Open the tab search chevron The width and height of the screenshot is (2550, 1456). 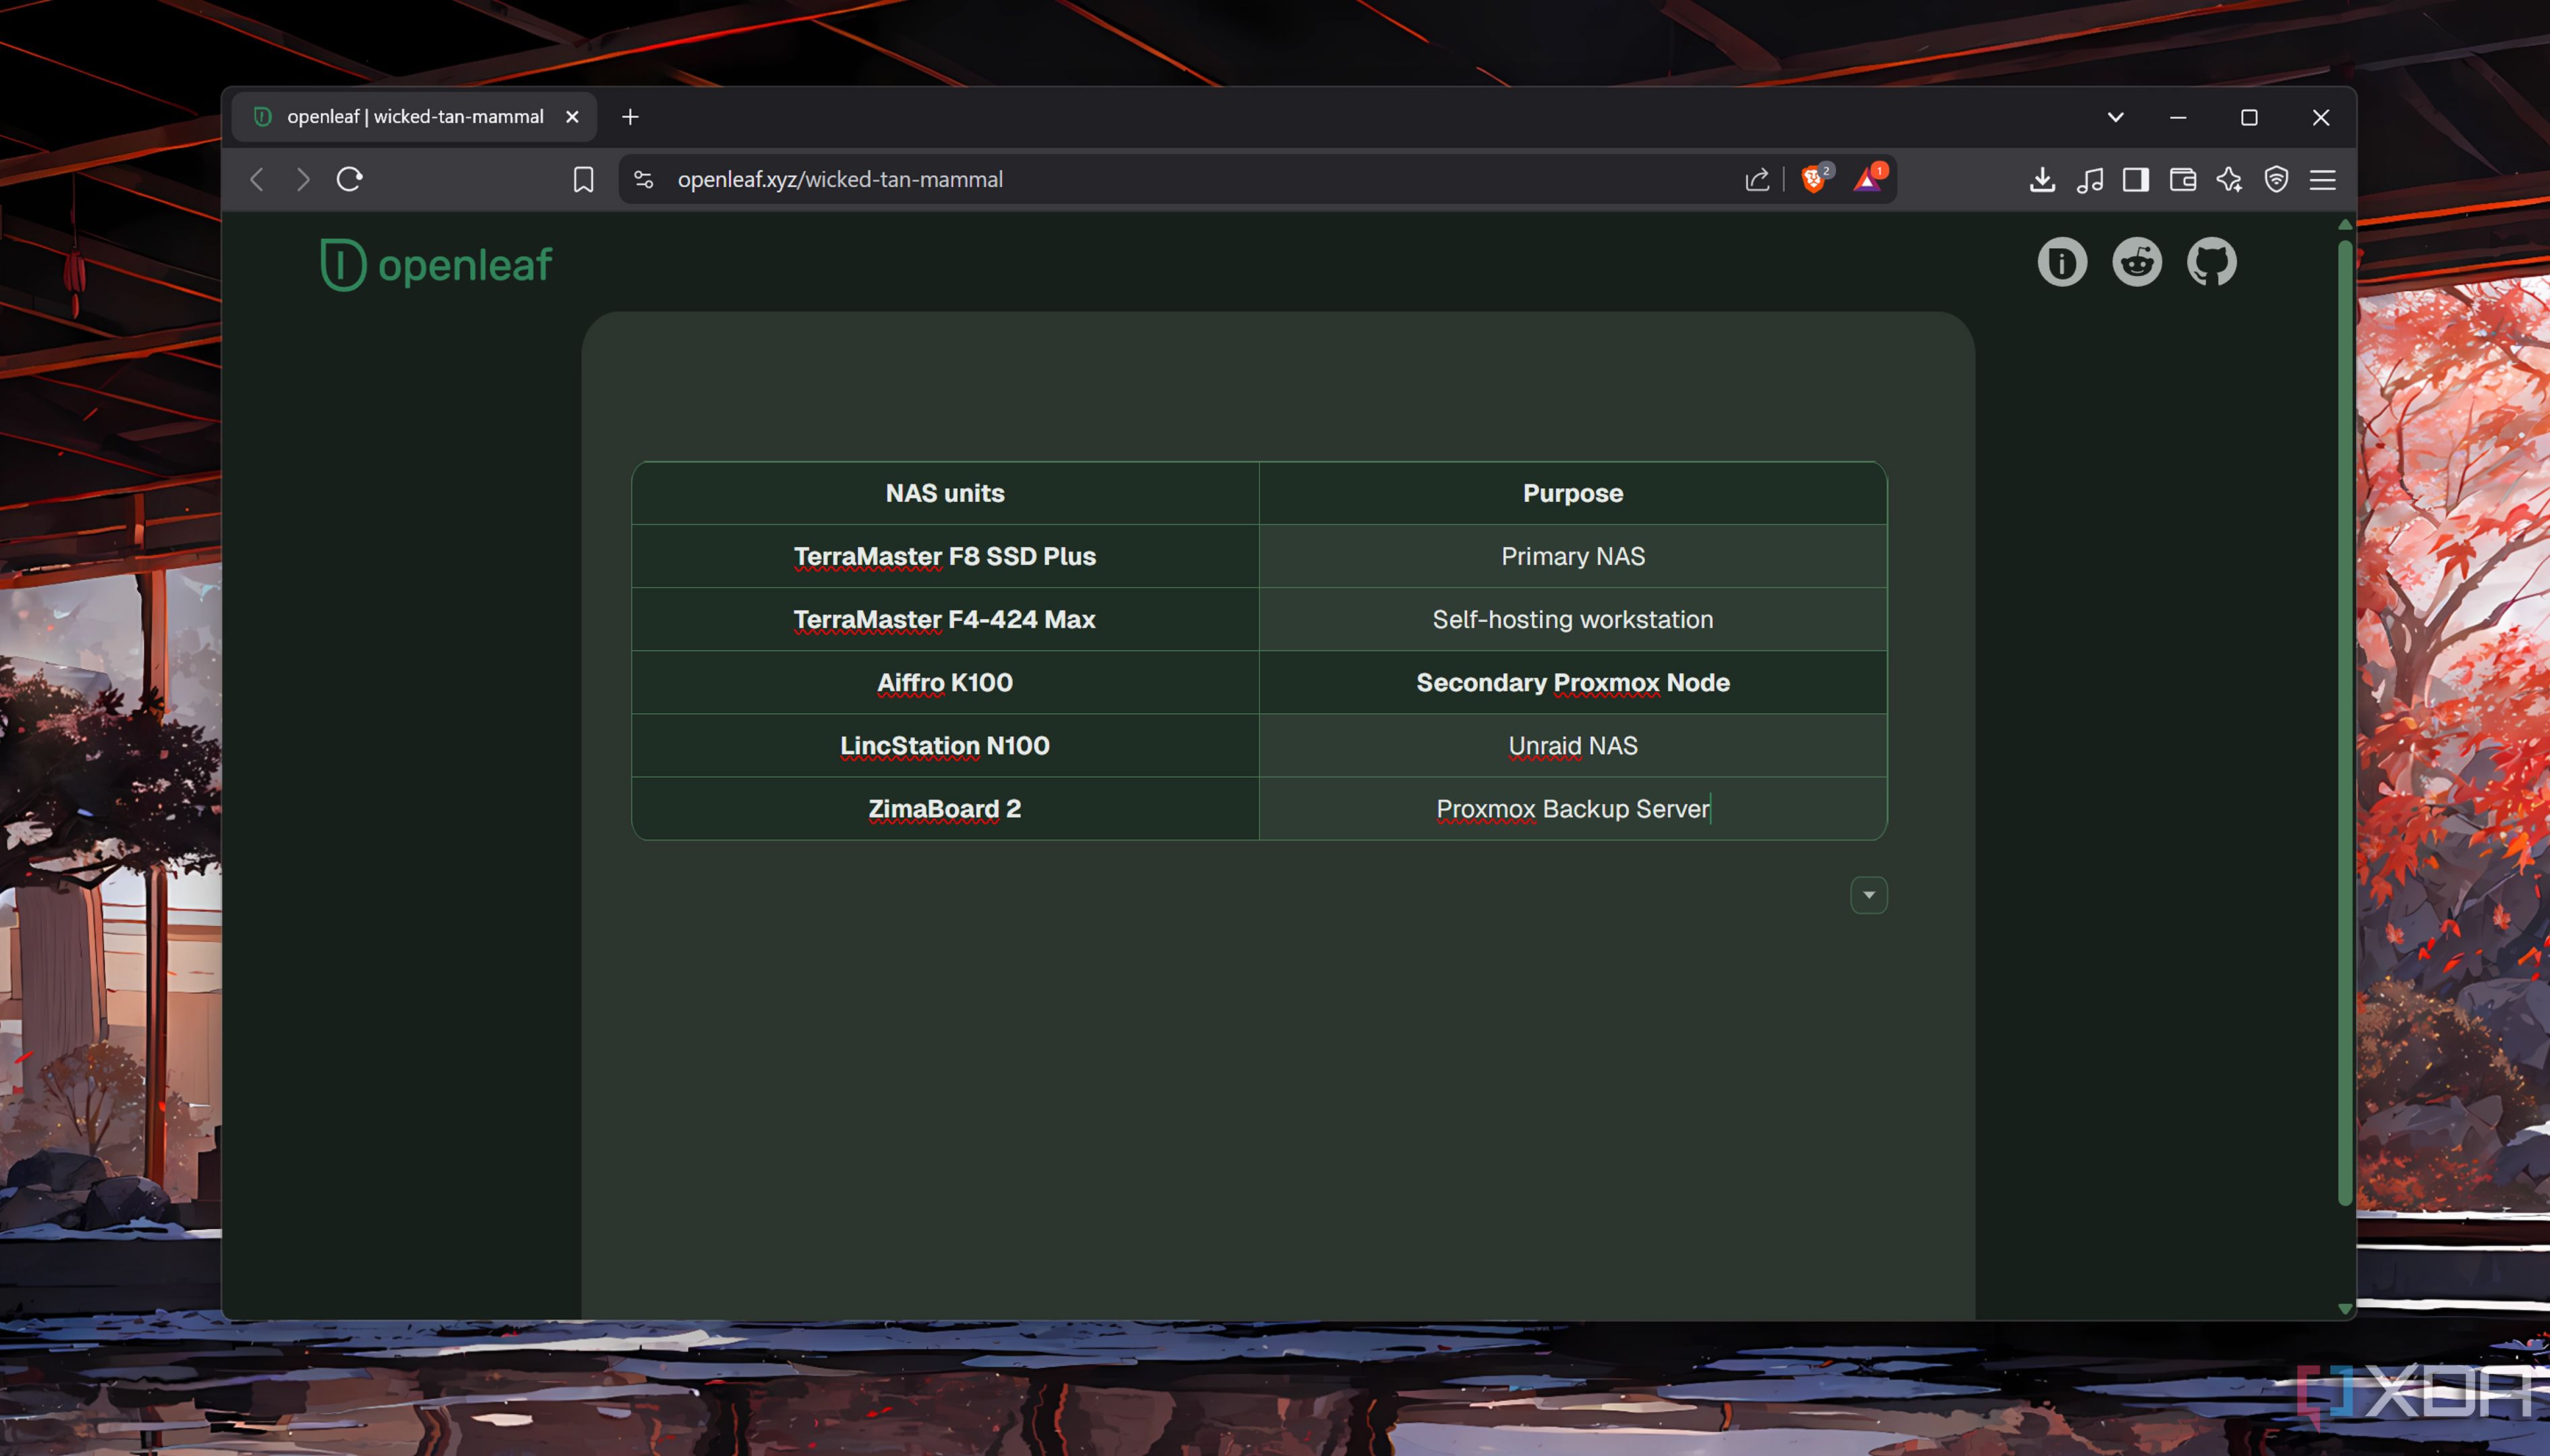coord(2115,117)
